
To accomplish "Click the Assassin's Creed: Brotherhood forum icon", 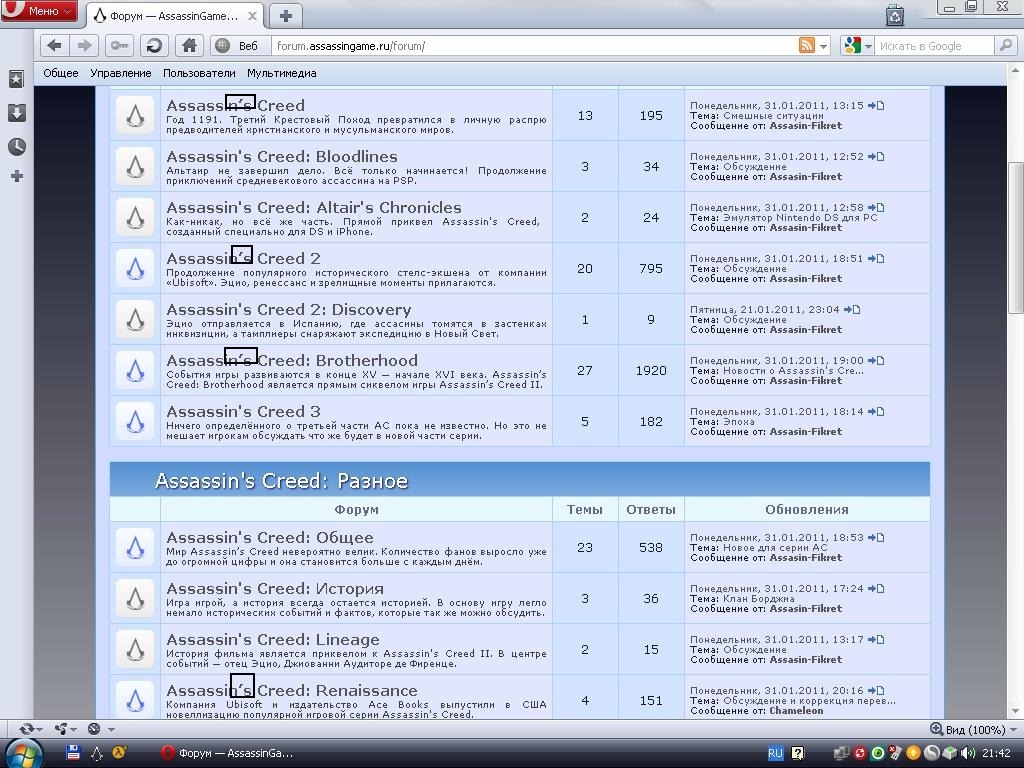I will click(x=135, y=370).
